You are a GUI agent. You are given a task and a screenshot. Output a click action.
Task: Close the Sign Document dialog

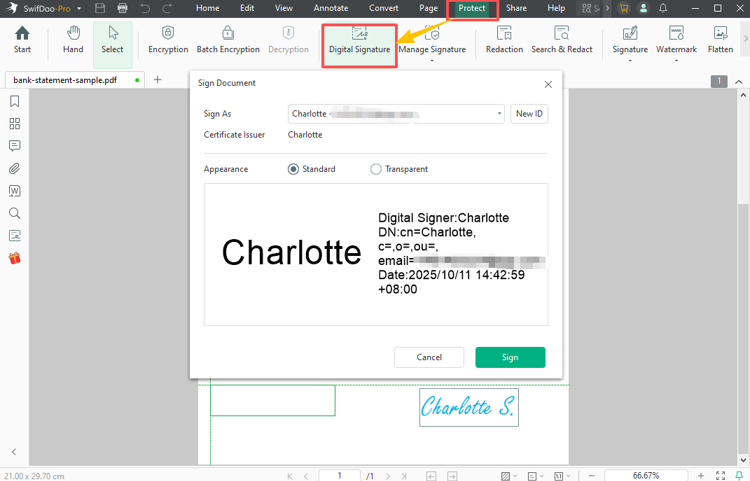(x=548, y=84)
